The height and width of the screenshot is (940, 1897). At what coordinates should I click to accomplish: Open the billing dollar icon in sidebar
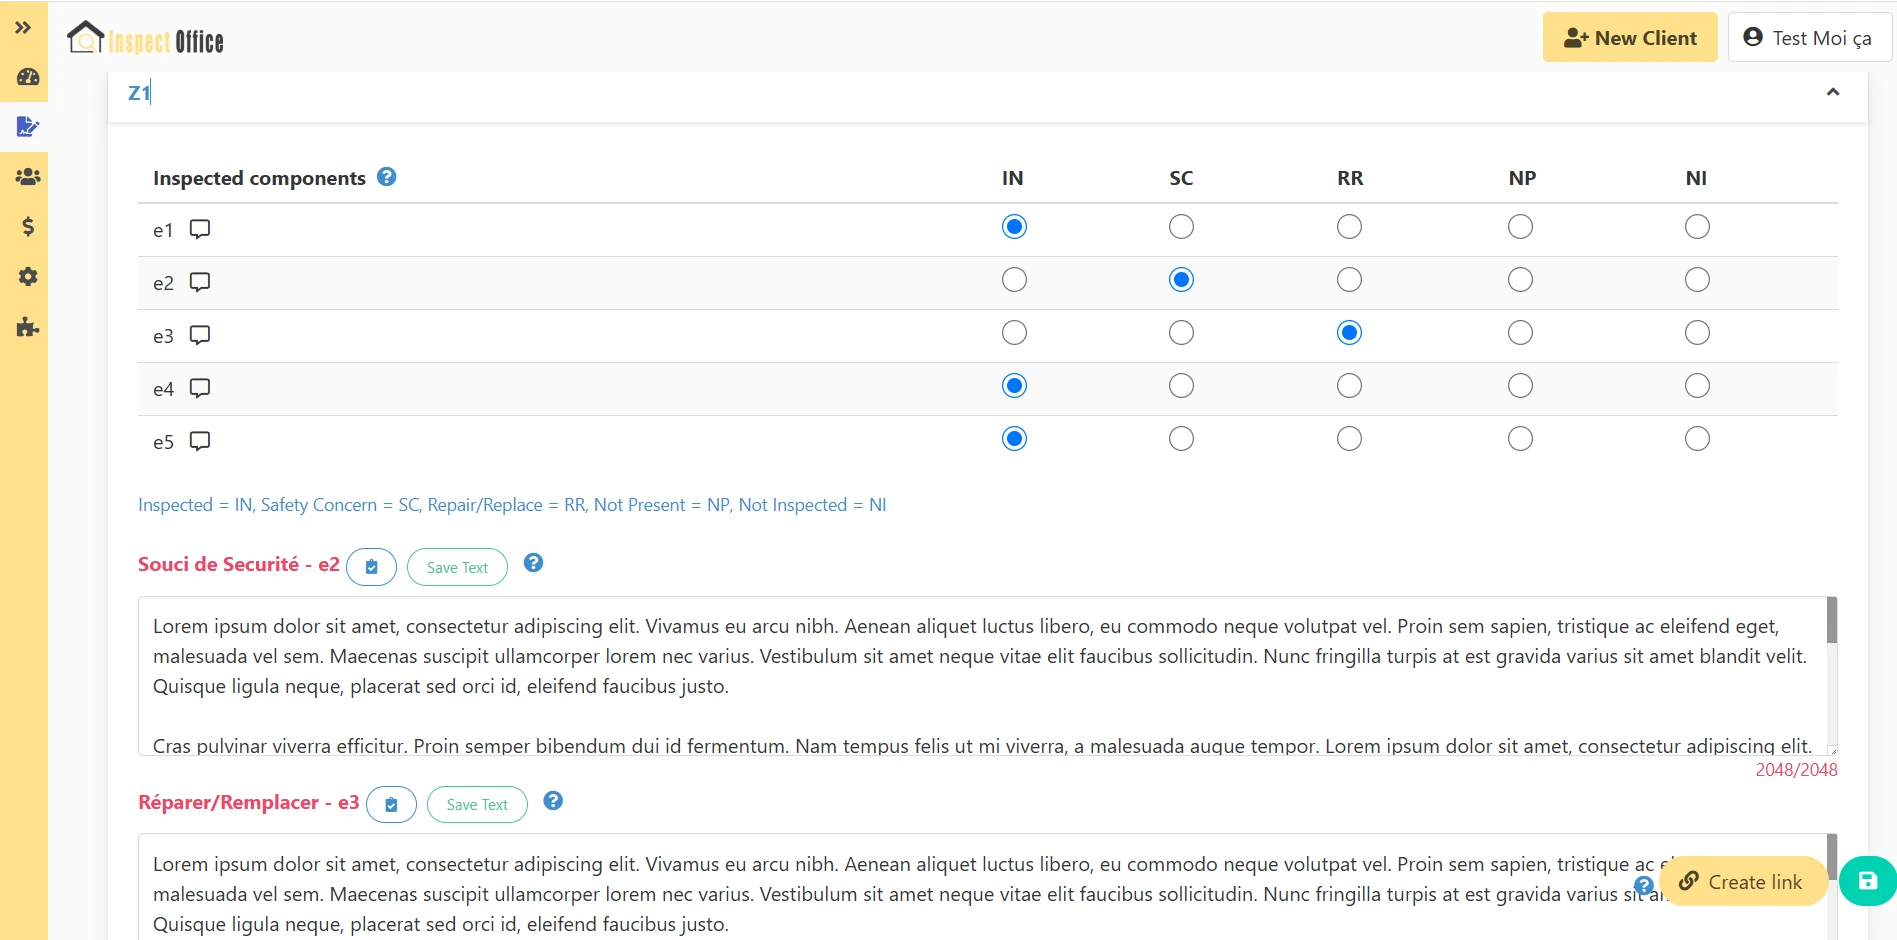[x=28, y=227]
